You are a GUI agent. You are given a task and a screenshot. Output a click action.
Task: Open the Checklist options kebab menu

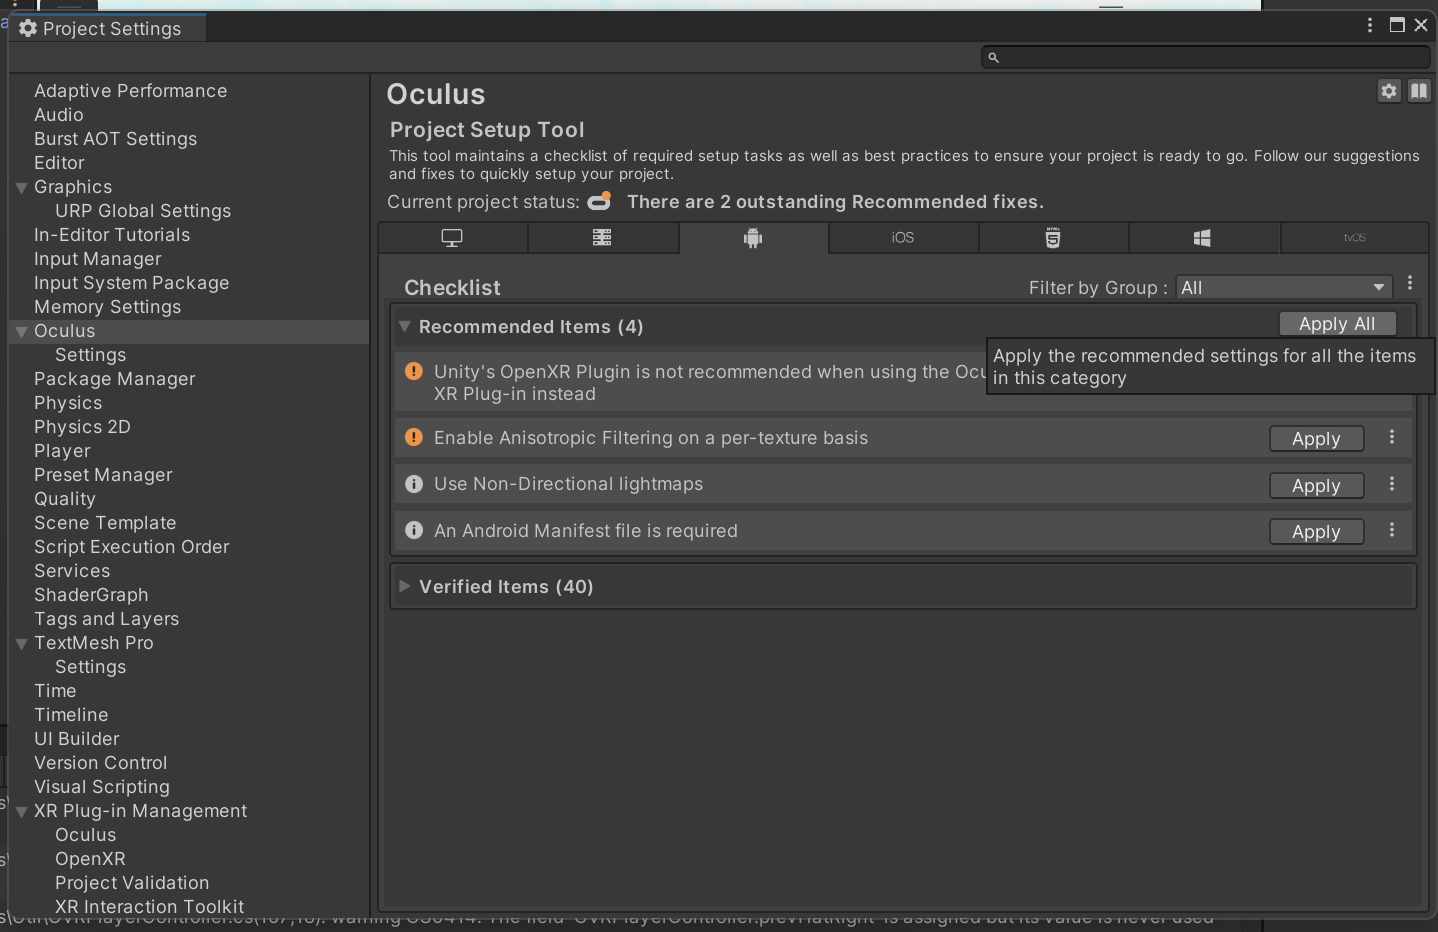point(1410,283)
